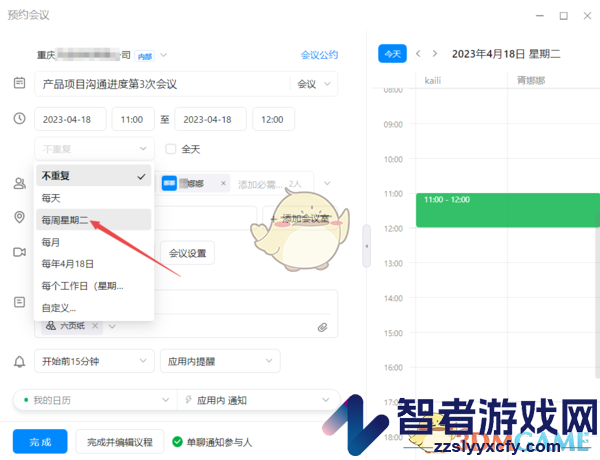Open 开始前15分钟 reminder dropdown
The height and width of the screenshot is (460, 600).
coord(95,361)
